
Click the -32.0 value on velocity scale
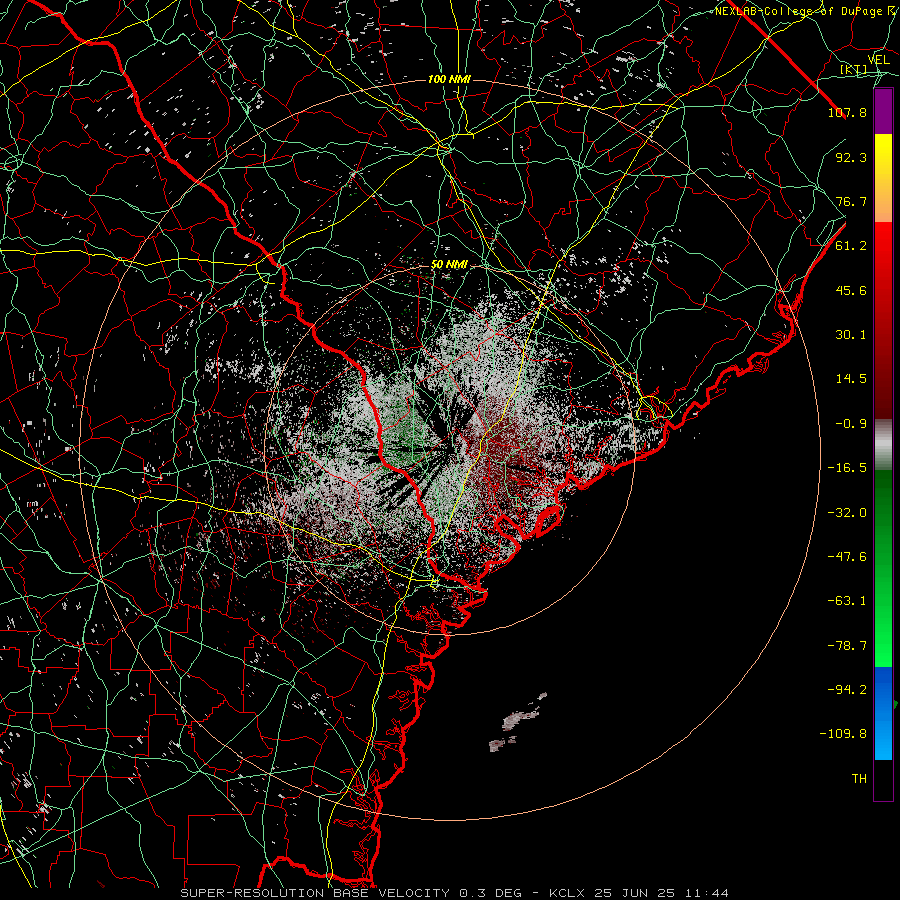(847, 513)
